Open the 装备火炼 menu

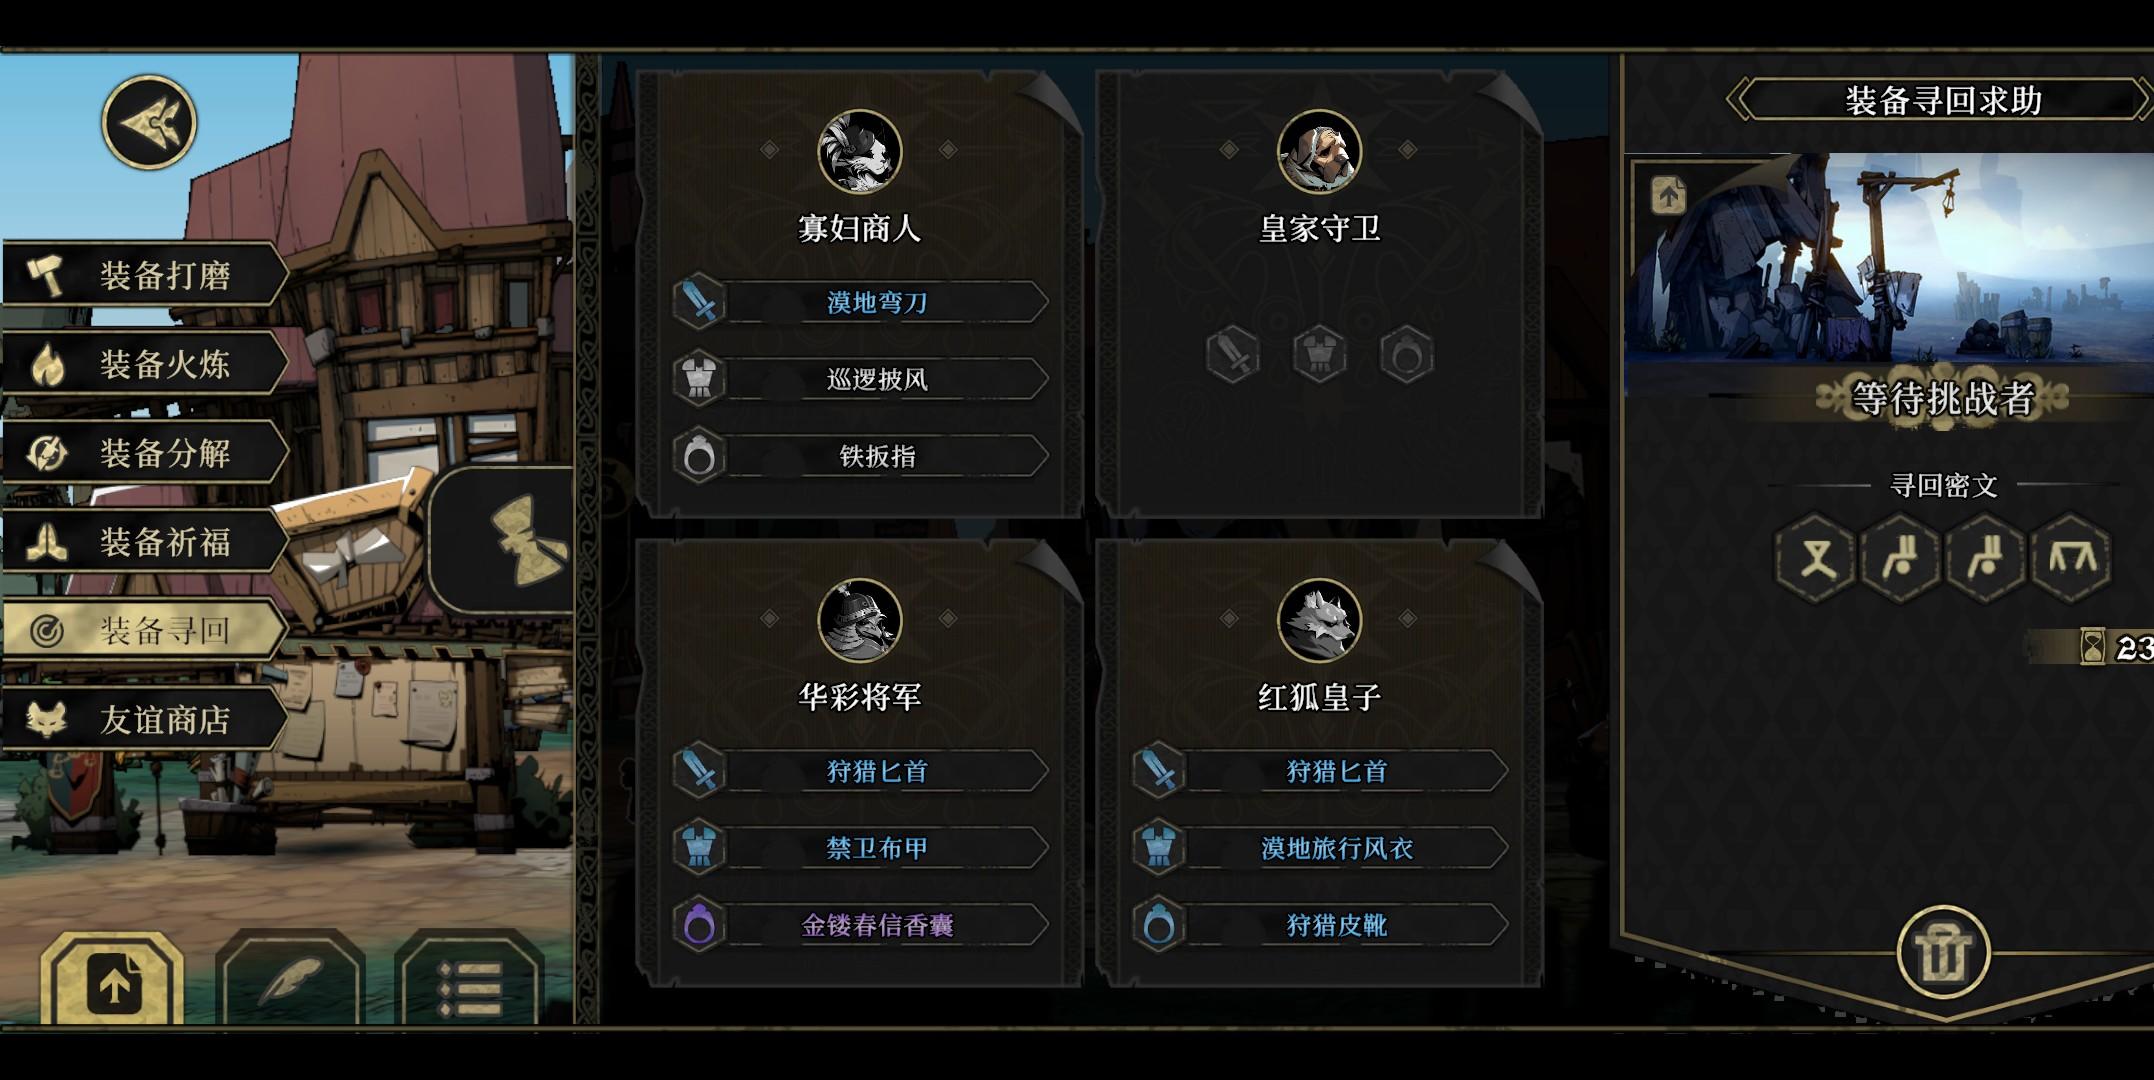pos(145,363)
